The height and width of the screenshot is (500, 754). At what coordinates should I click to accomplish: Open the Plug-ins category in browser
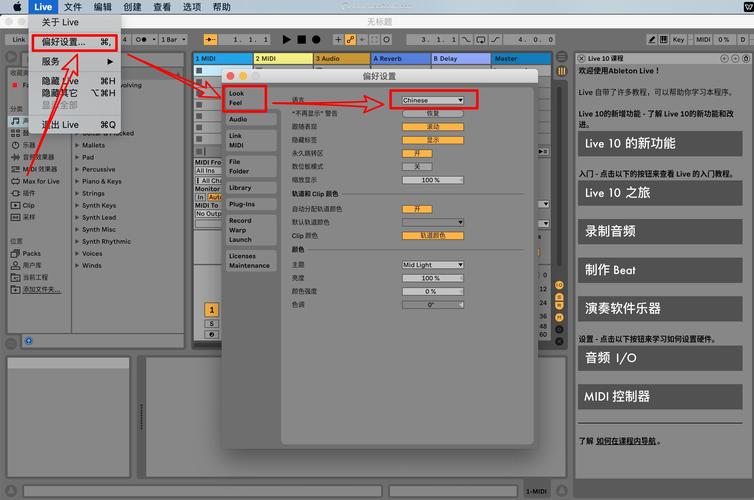point(23,193)
